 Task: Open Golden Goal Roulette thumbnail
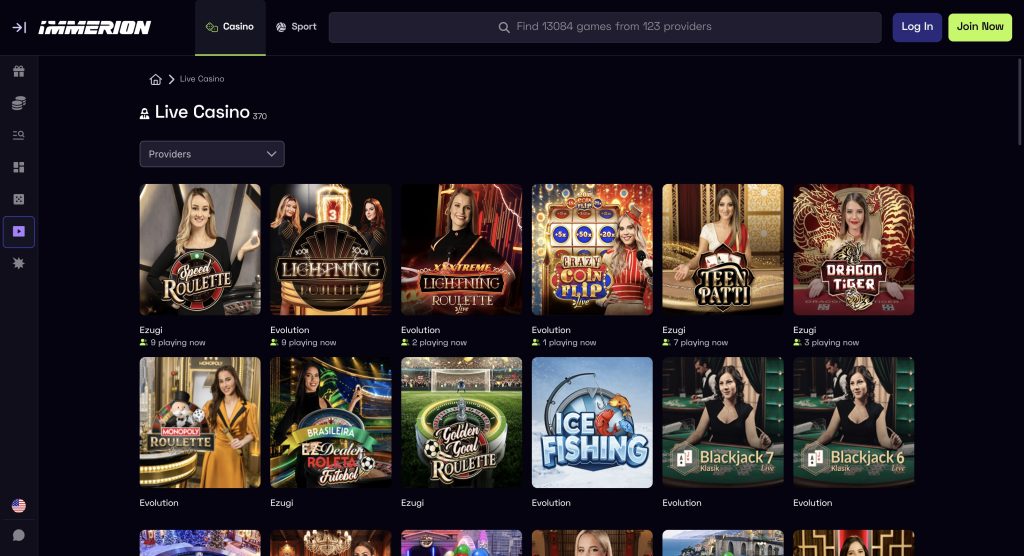pyautogui.click(x=461, y=422)
